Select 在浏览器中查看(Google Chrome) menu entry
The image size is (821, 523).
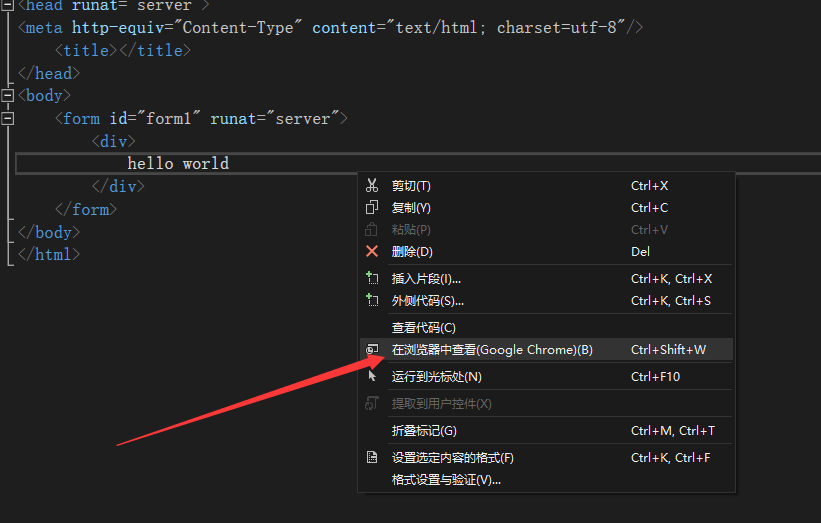pyautogui.click(x=492, y=350)
